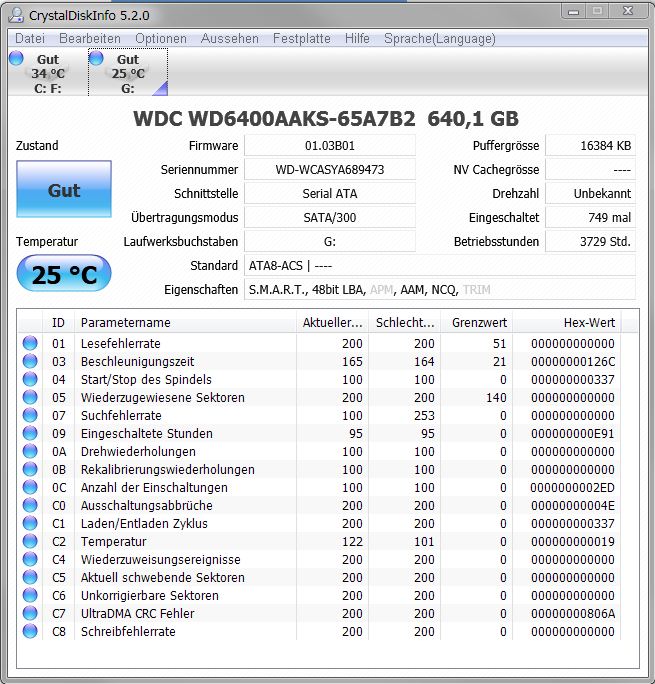Open the Sprache(Language) menu

pos(440,38)
